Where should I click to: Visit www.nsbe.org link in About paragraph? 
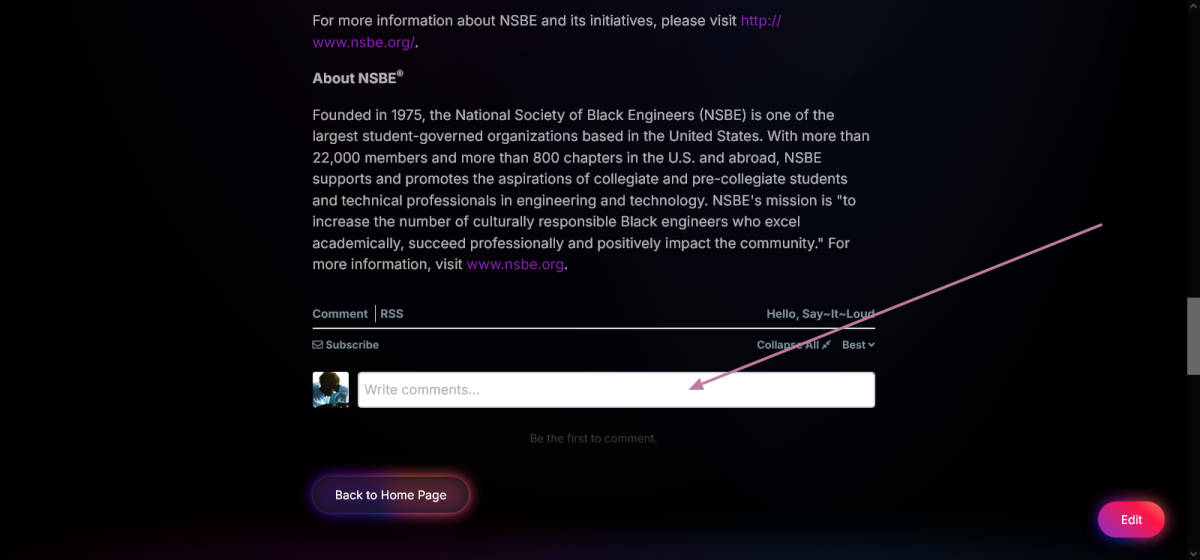tap(515, 265)
